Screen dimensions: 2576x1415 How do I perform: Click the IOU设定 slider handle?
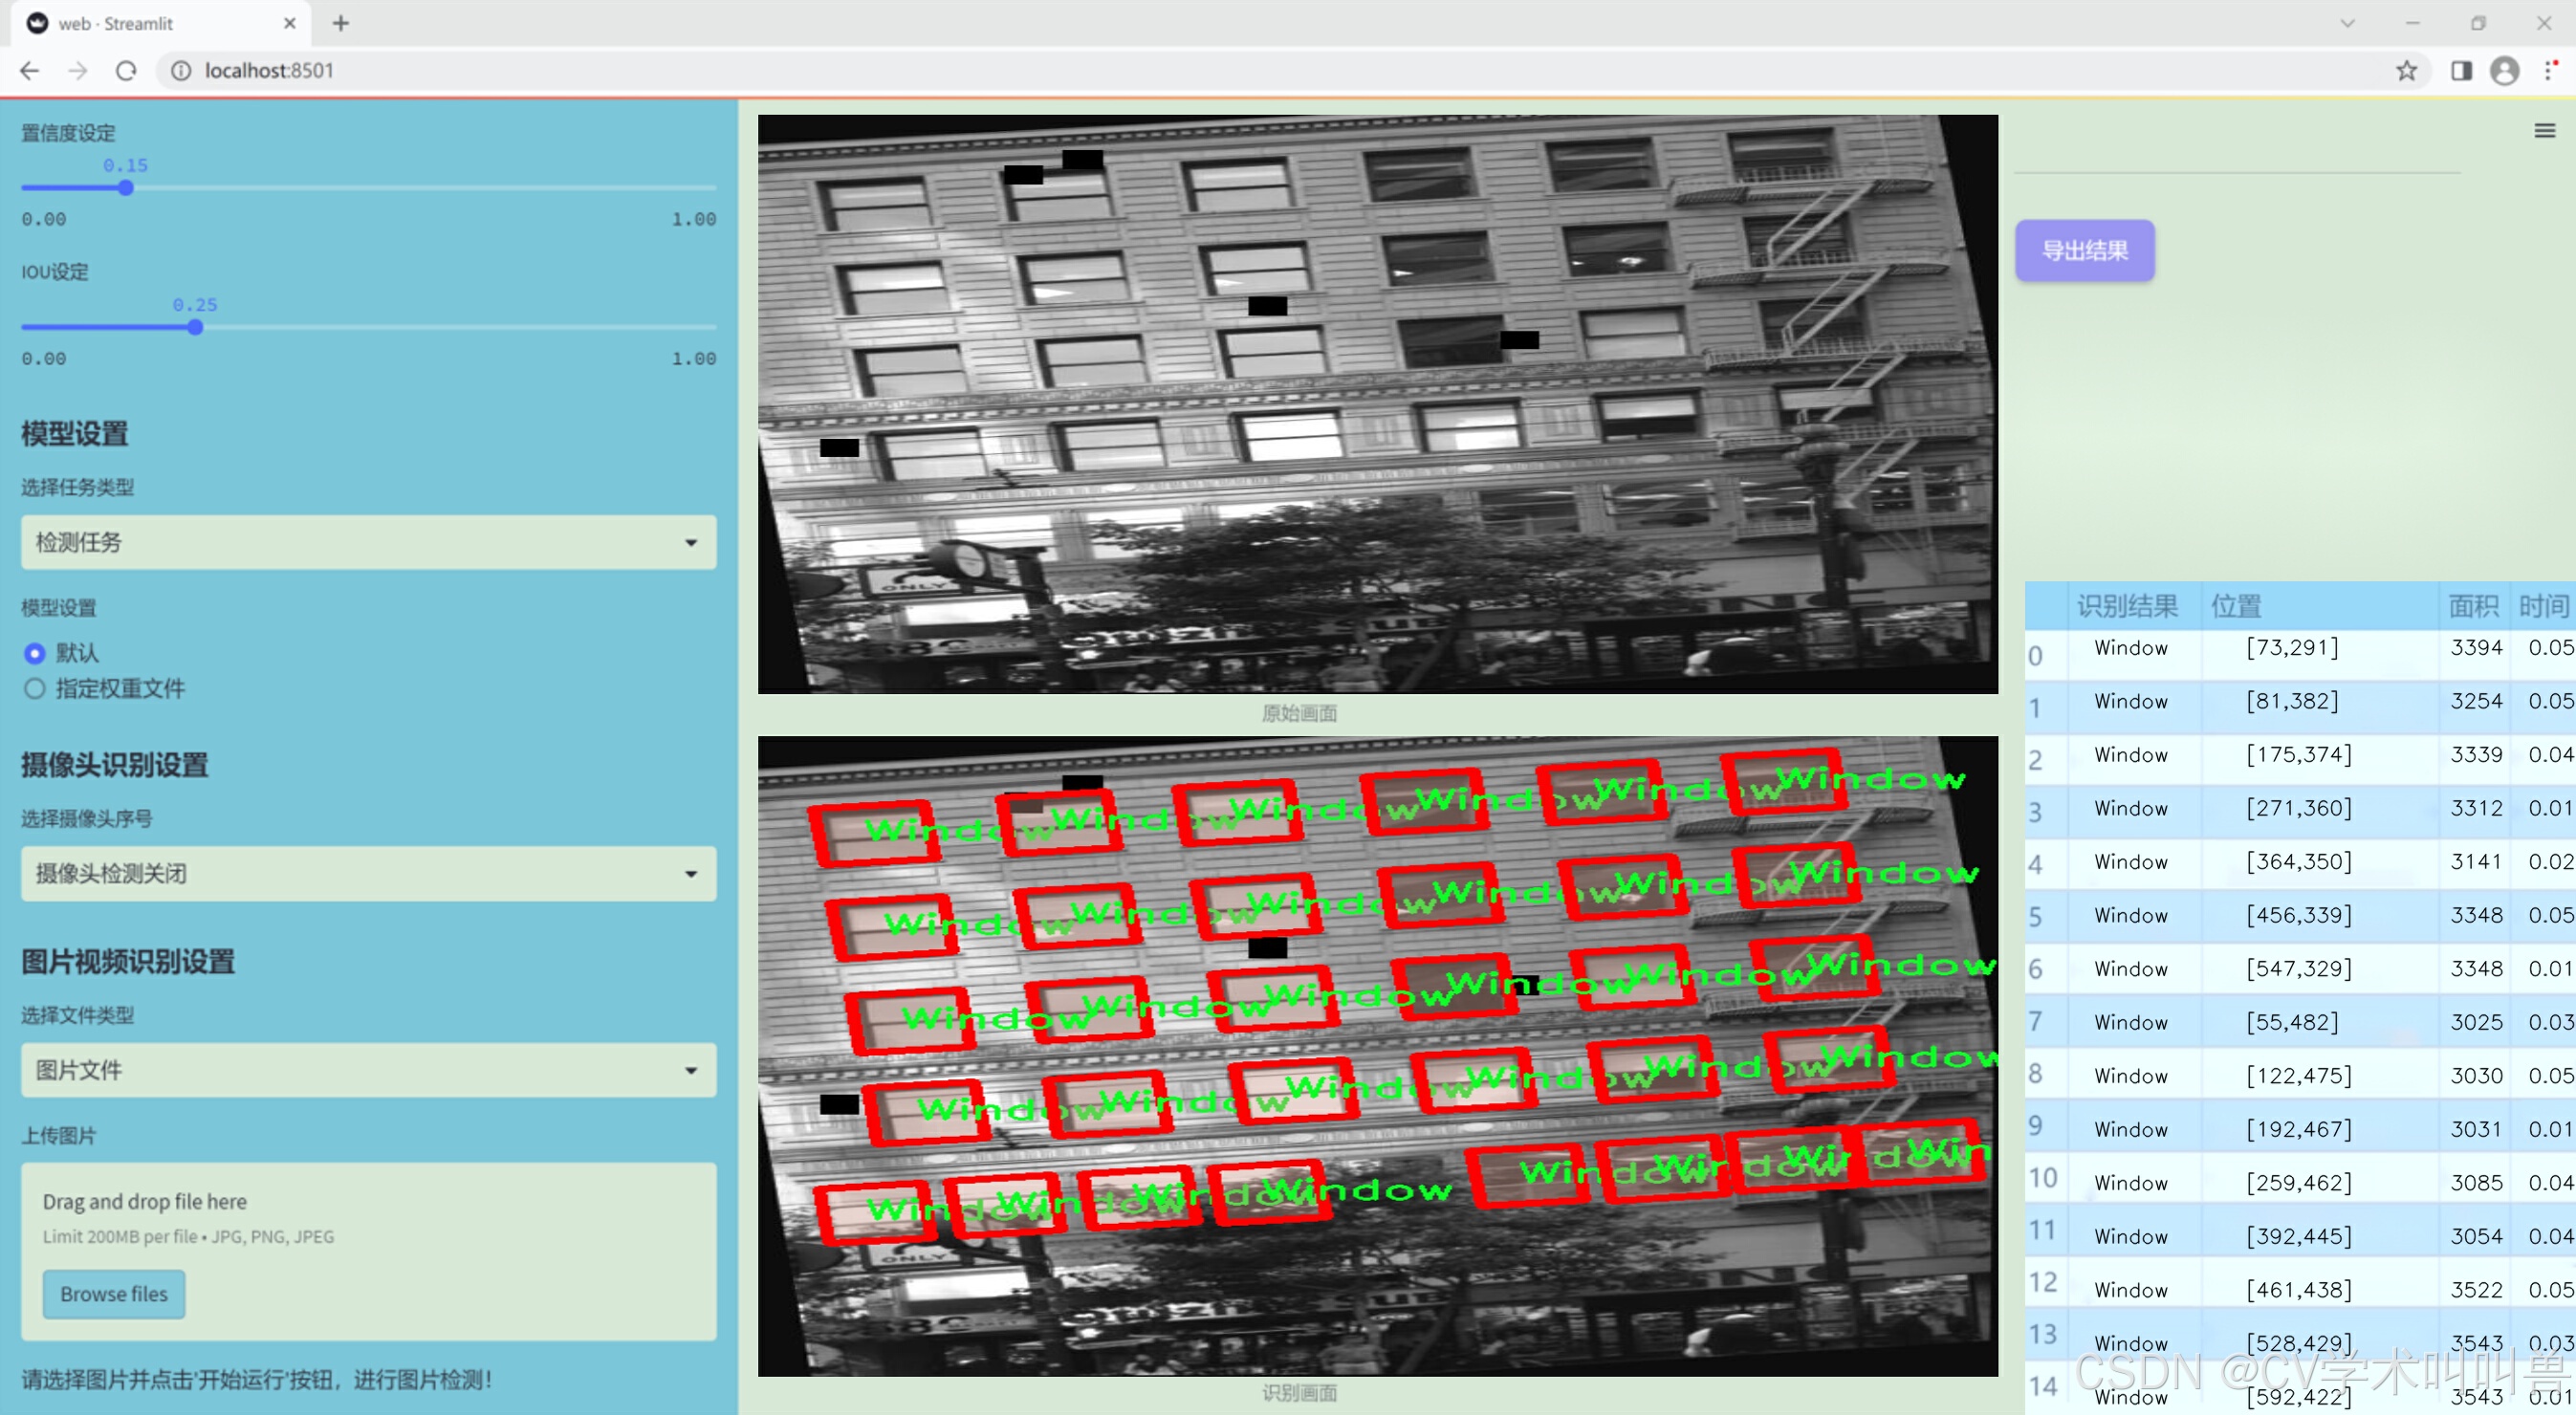click(x=195, y=327)
